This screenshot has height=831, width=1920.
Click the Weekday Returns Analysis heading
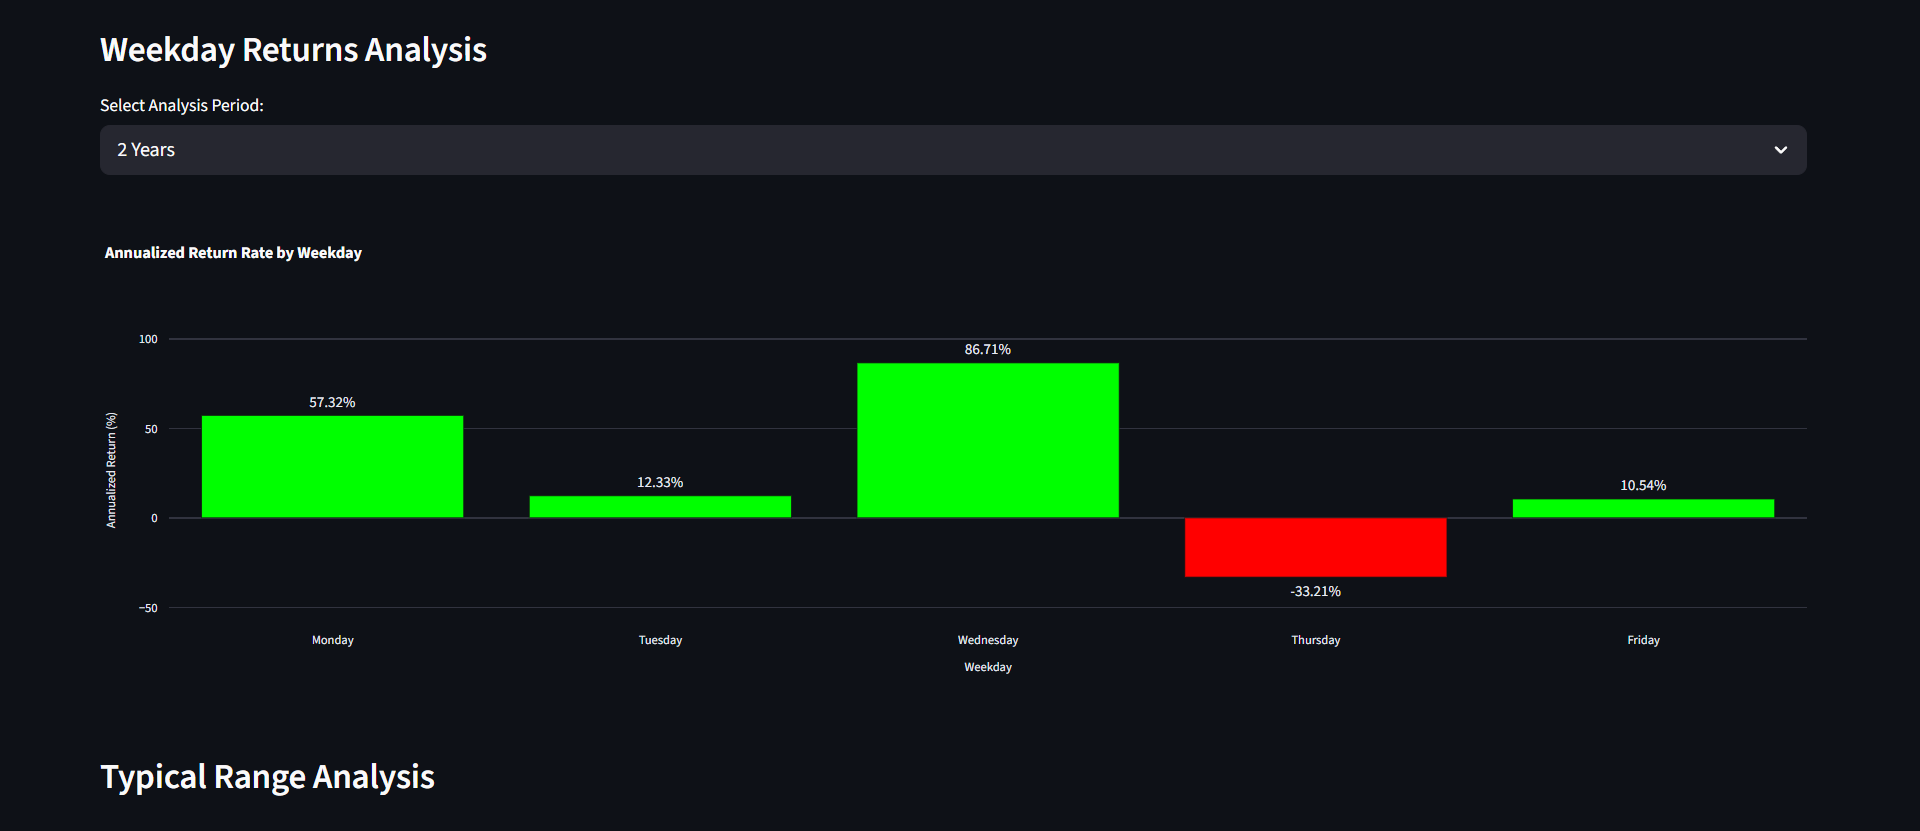pos(293,50)
